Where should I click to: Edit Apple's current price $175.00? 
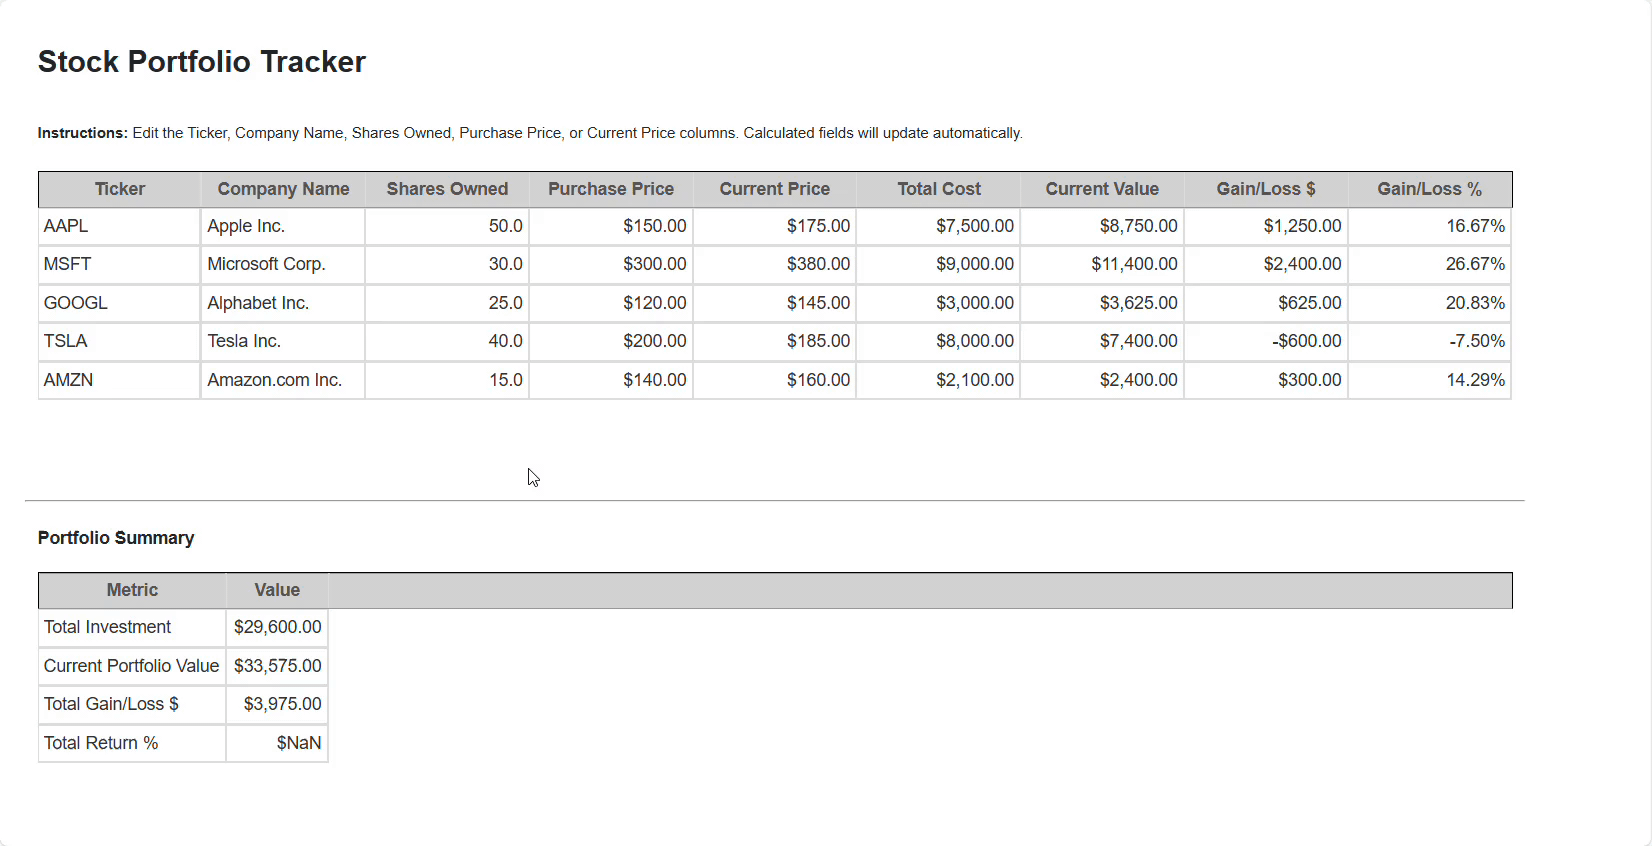(775, 226)
